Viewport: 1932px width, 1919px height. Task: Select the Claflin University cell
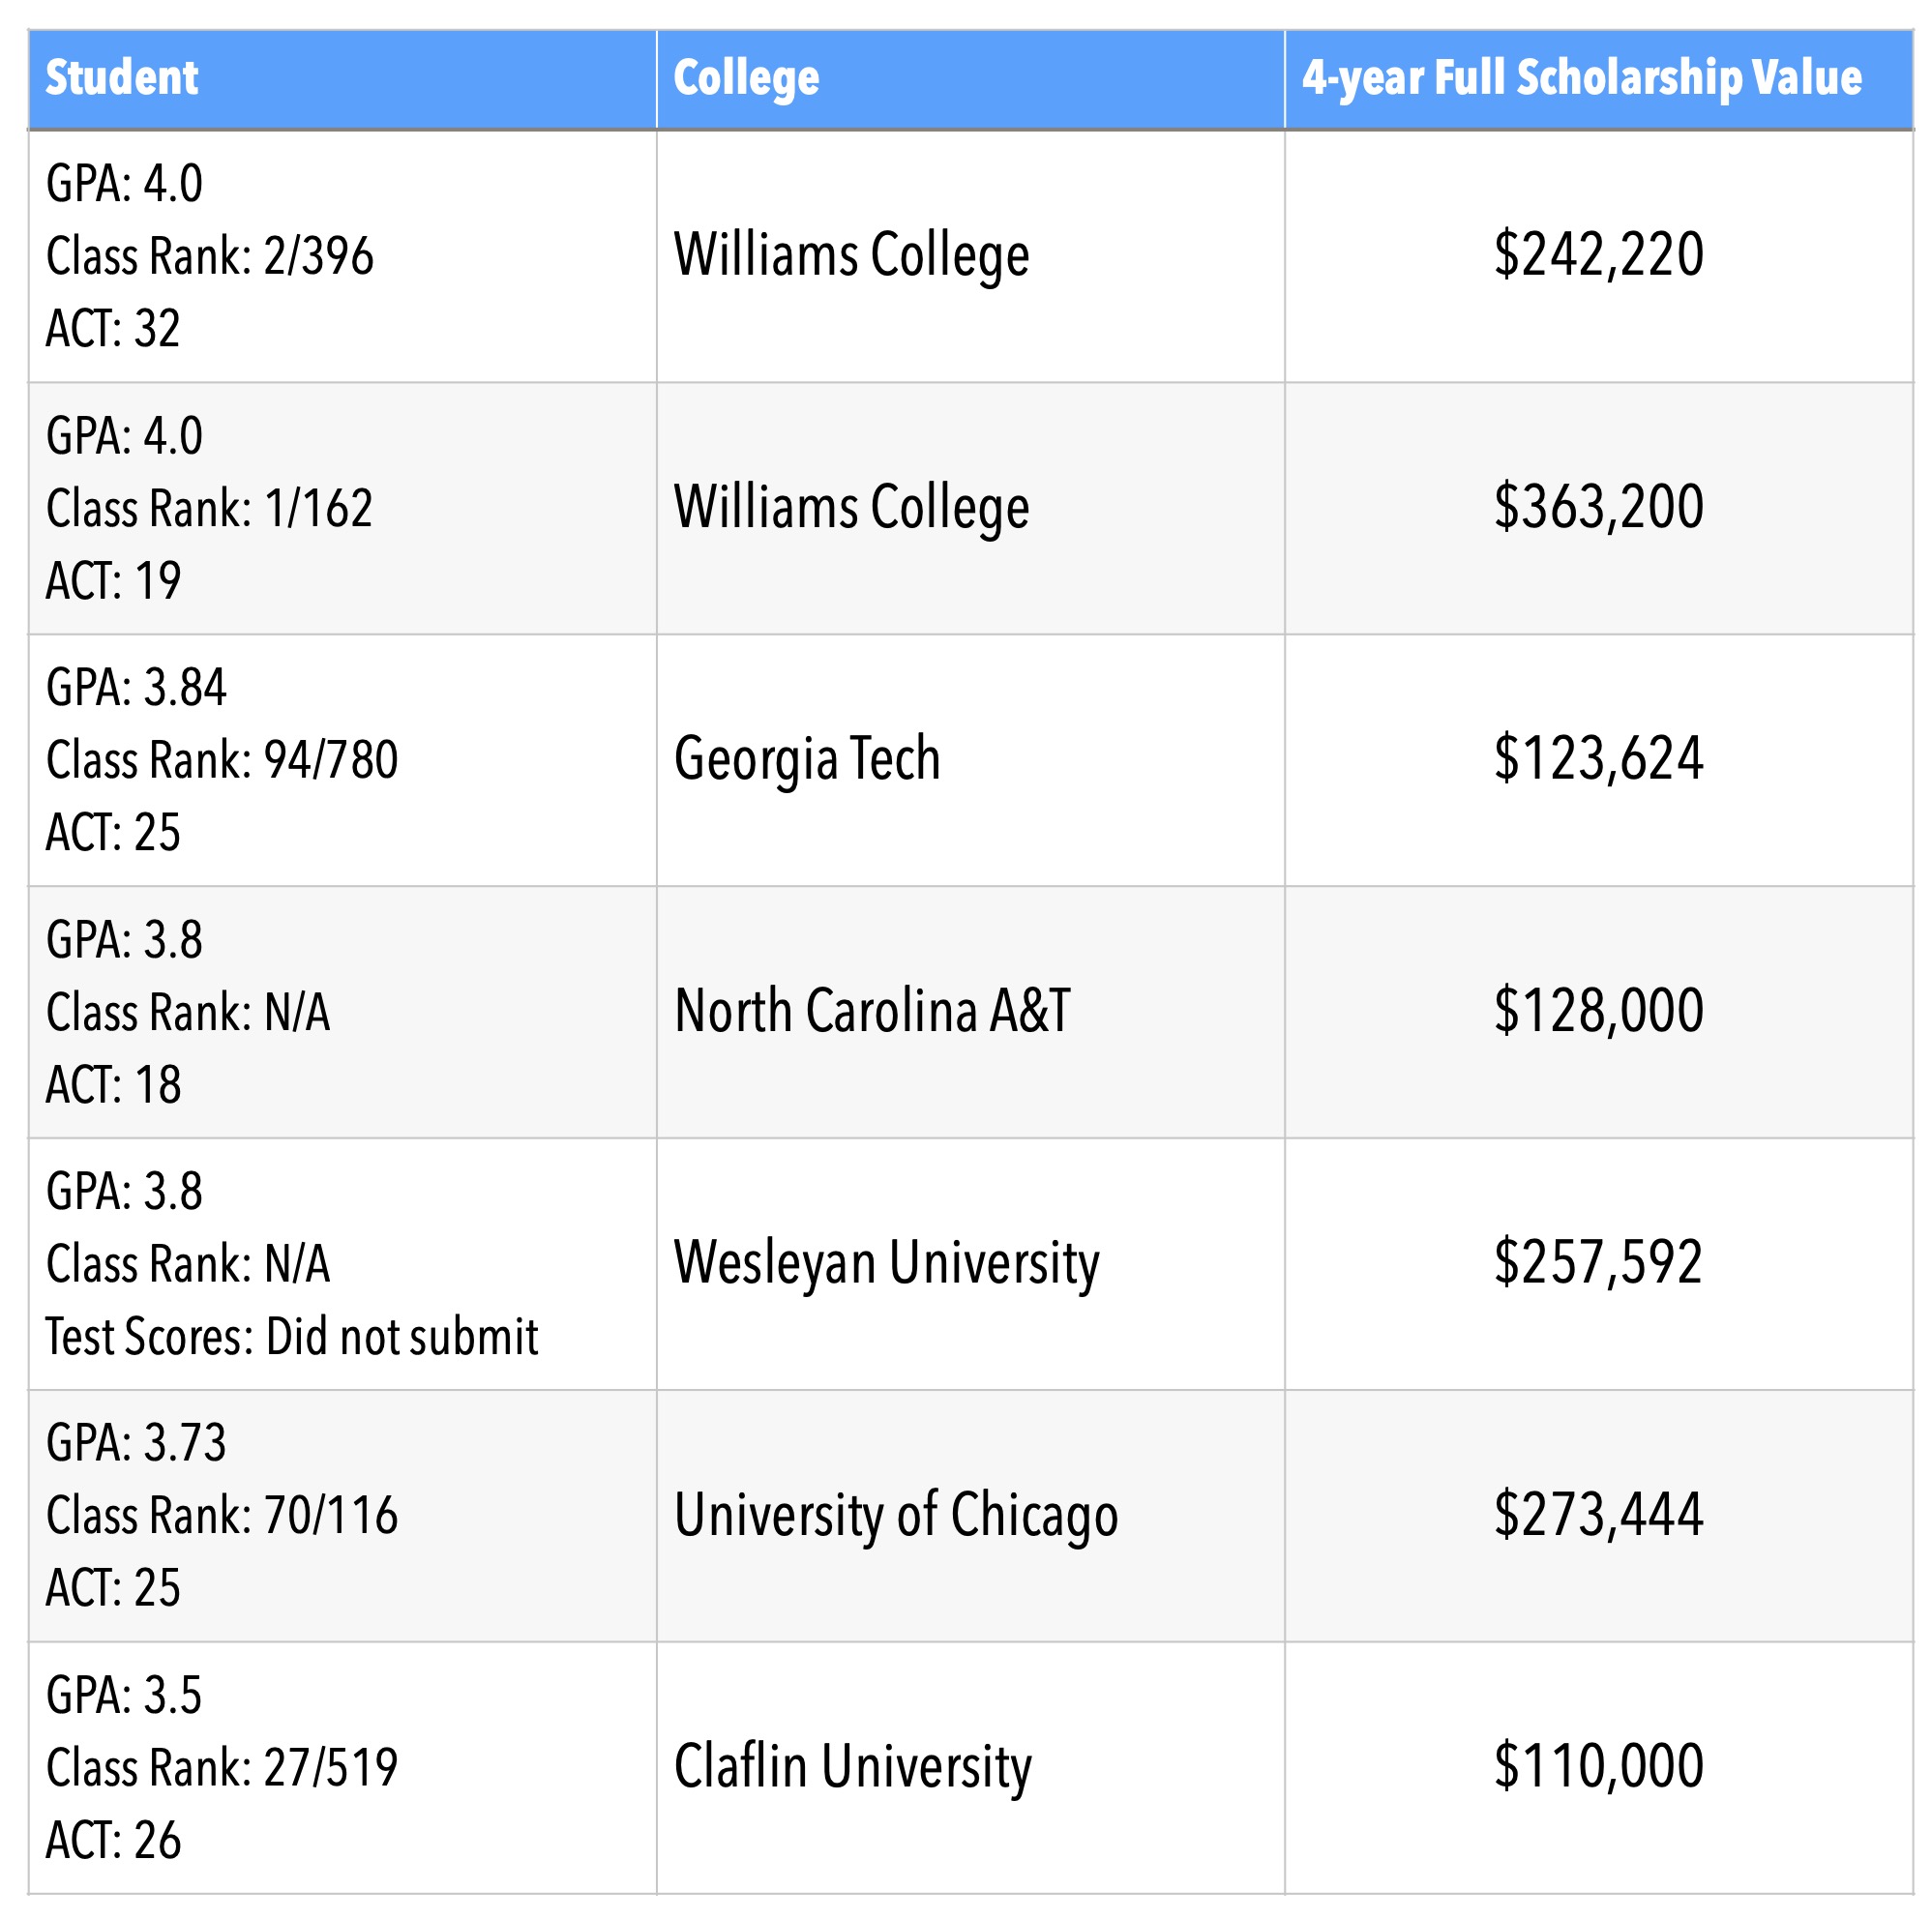coord(852,1767)
